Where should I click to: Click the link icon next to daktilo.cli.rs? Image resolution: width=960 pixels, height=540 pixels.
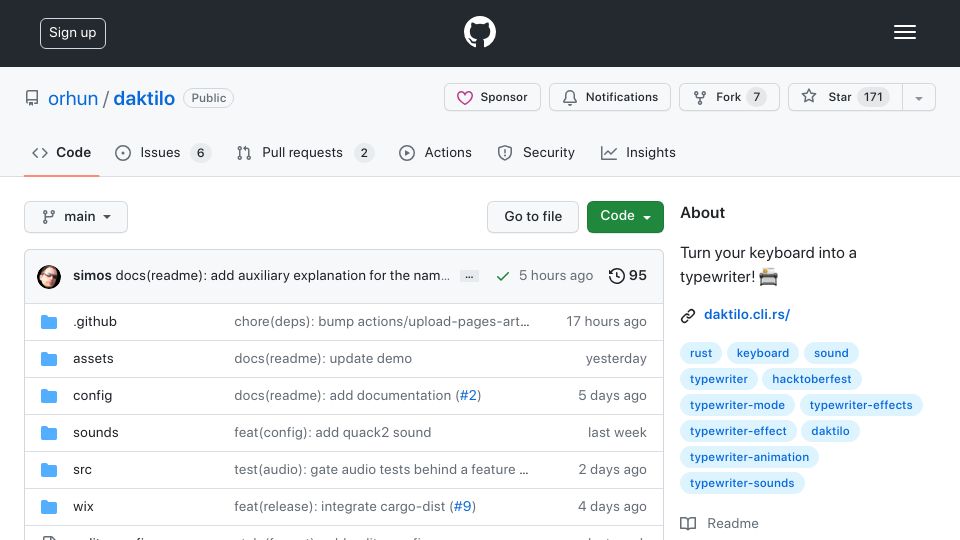pos(688,315)
